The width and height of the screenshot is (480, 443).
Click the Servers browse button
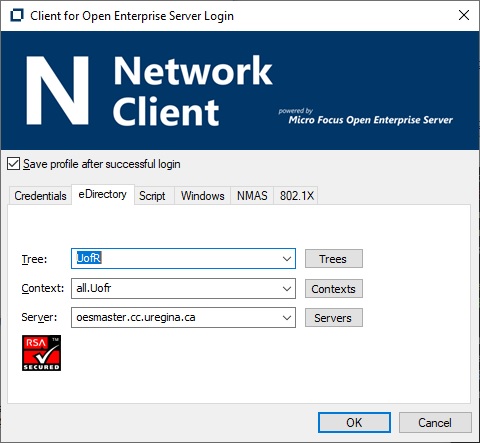(334, 318)
